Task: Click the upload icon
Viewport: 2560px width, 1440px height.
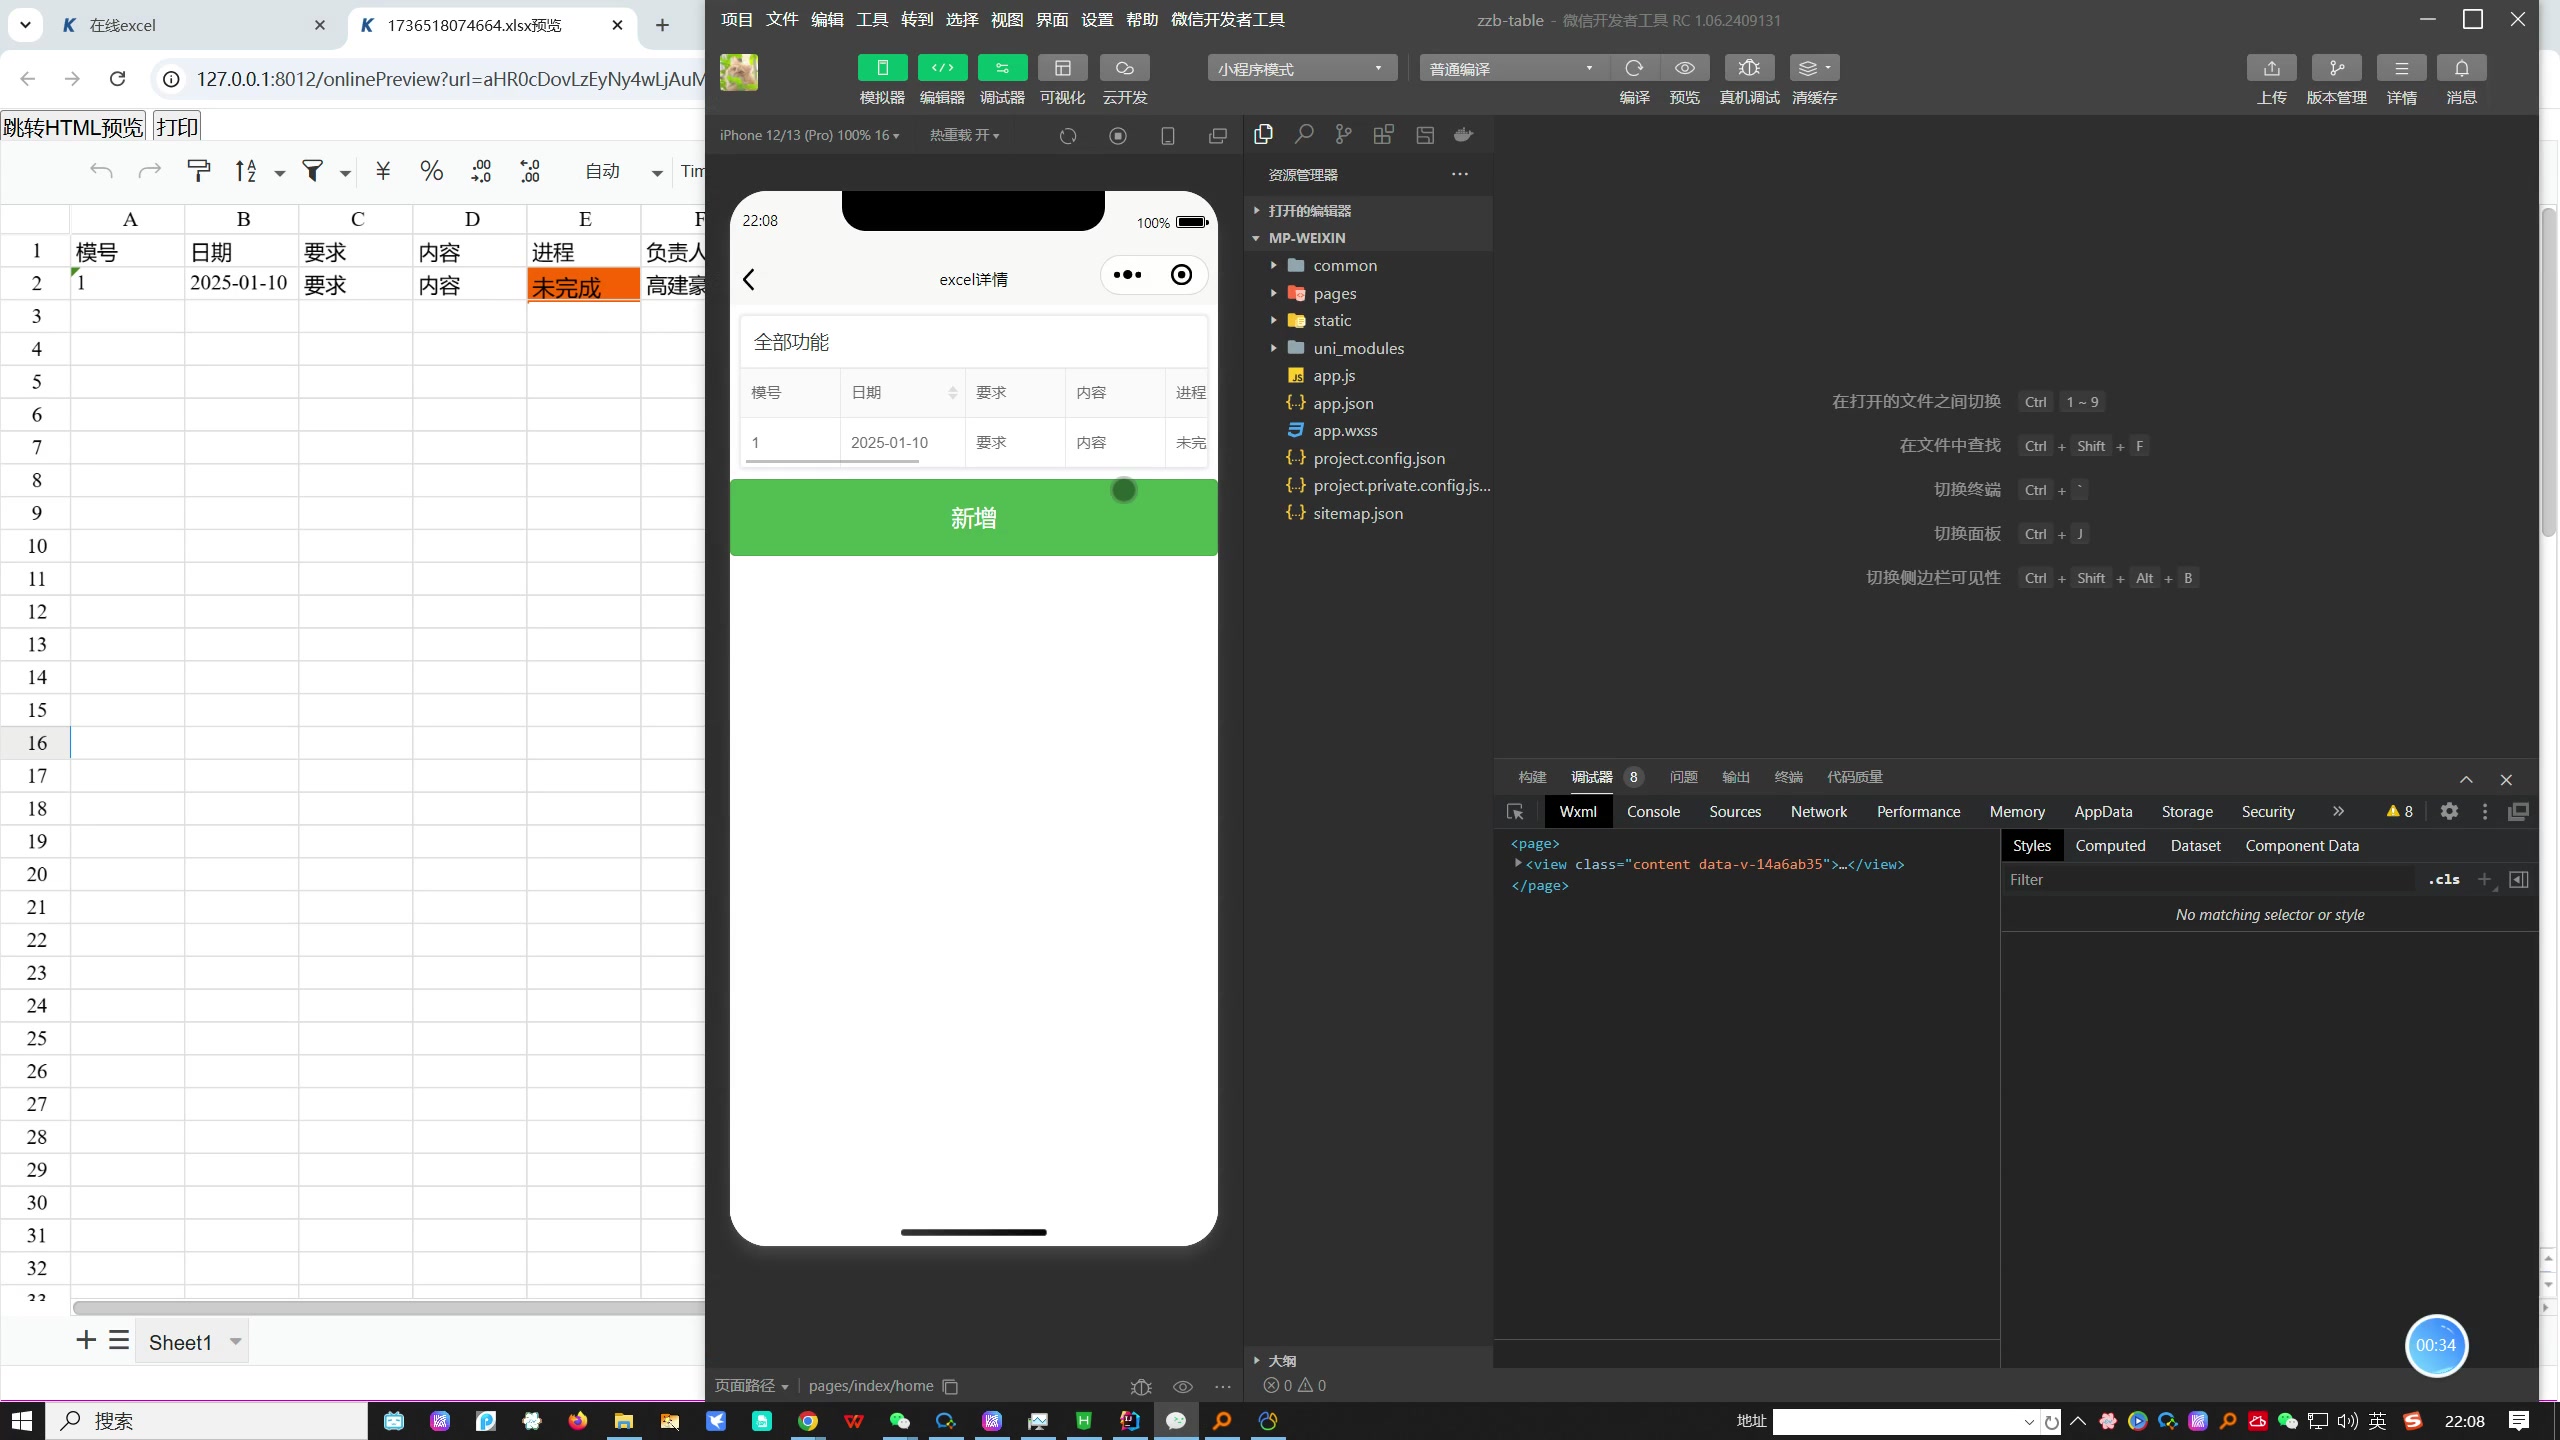Action: point(2271,67)
